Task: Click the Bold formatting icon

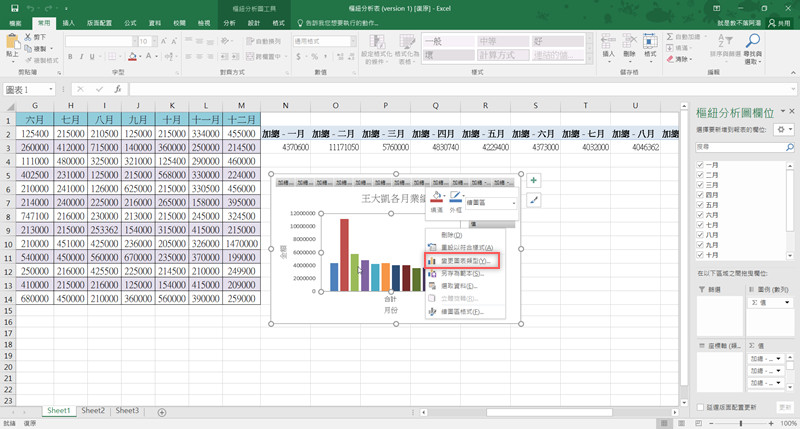Action: click(71, 58)
